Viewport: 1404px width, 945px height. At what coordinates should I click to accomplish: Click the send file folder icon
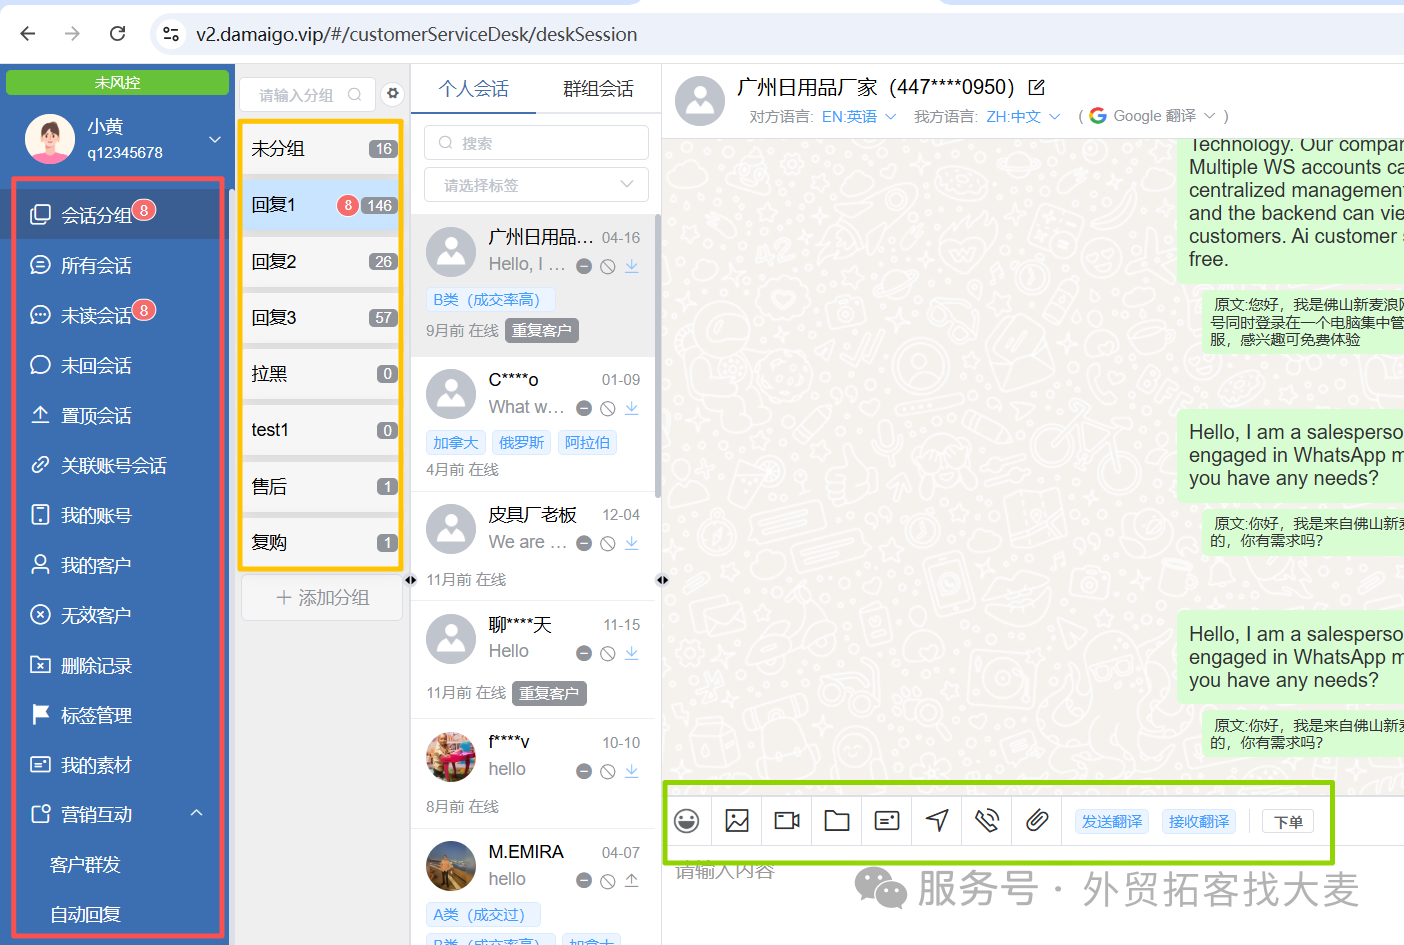(x=837, y=821)
